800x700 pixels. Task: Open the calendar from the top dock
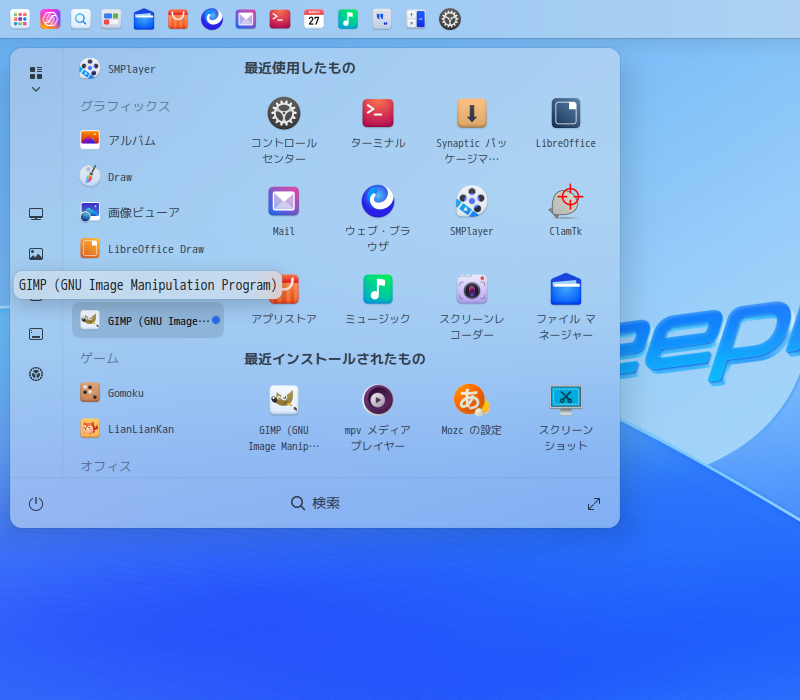[x=314, y=19]
